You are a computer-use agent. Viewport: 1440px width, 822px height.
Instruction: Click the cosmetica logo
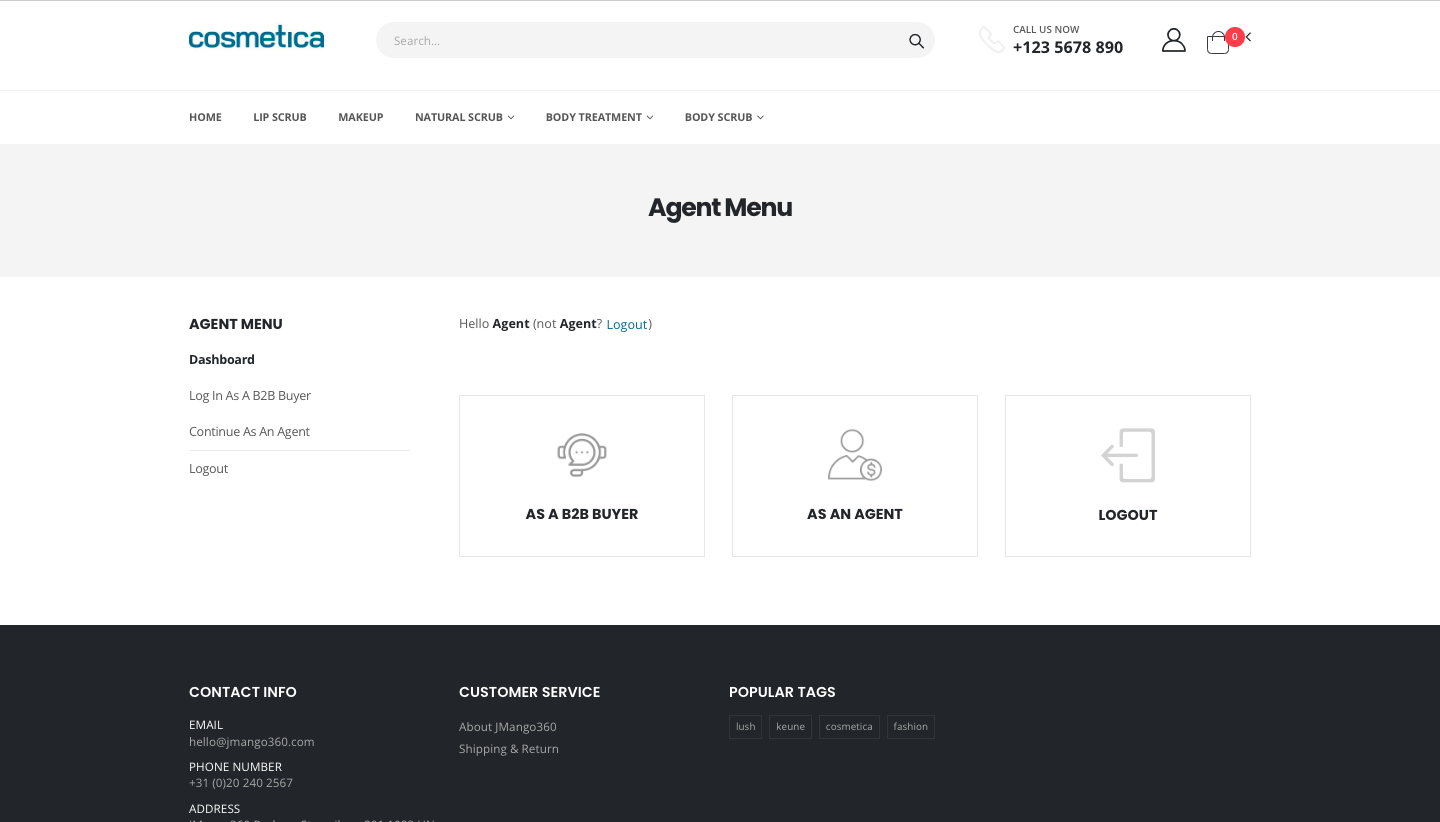pos(256,38)
